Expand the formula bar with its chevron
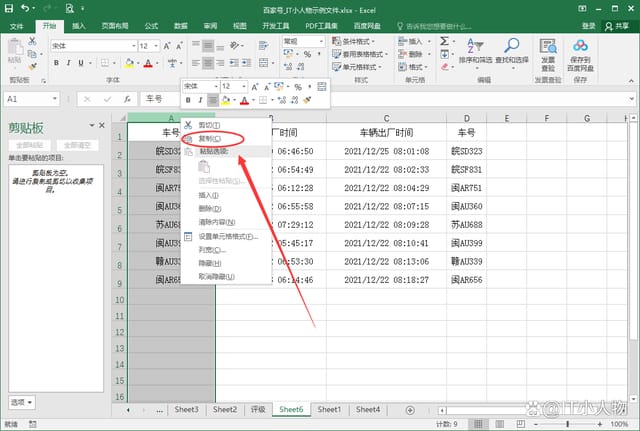The height and width of the screenshot is (431, 640). 632,99
